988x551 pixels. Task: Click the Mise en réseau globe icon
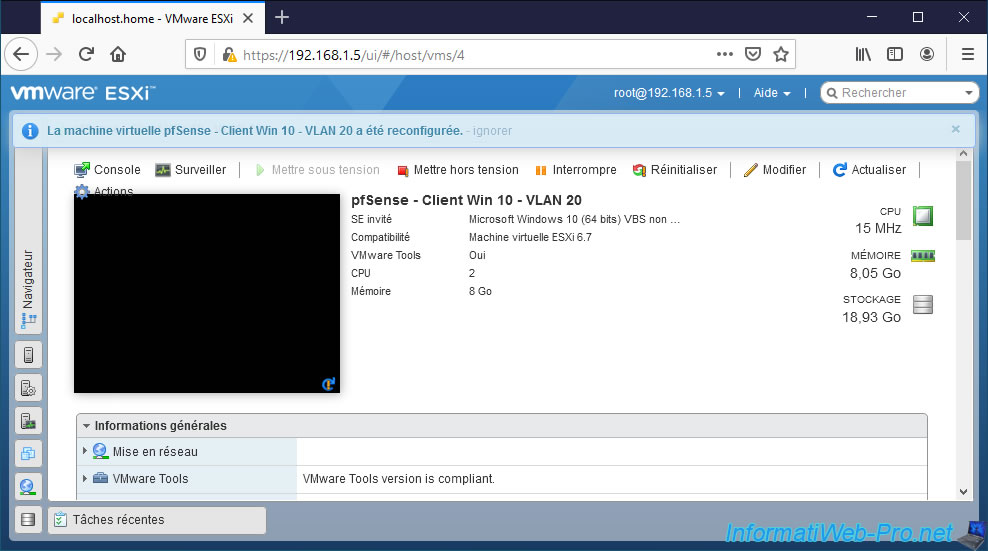tap(100, 451)
